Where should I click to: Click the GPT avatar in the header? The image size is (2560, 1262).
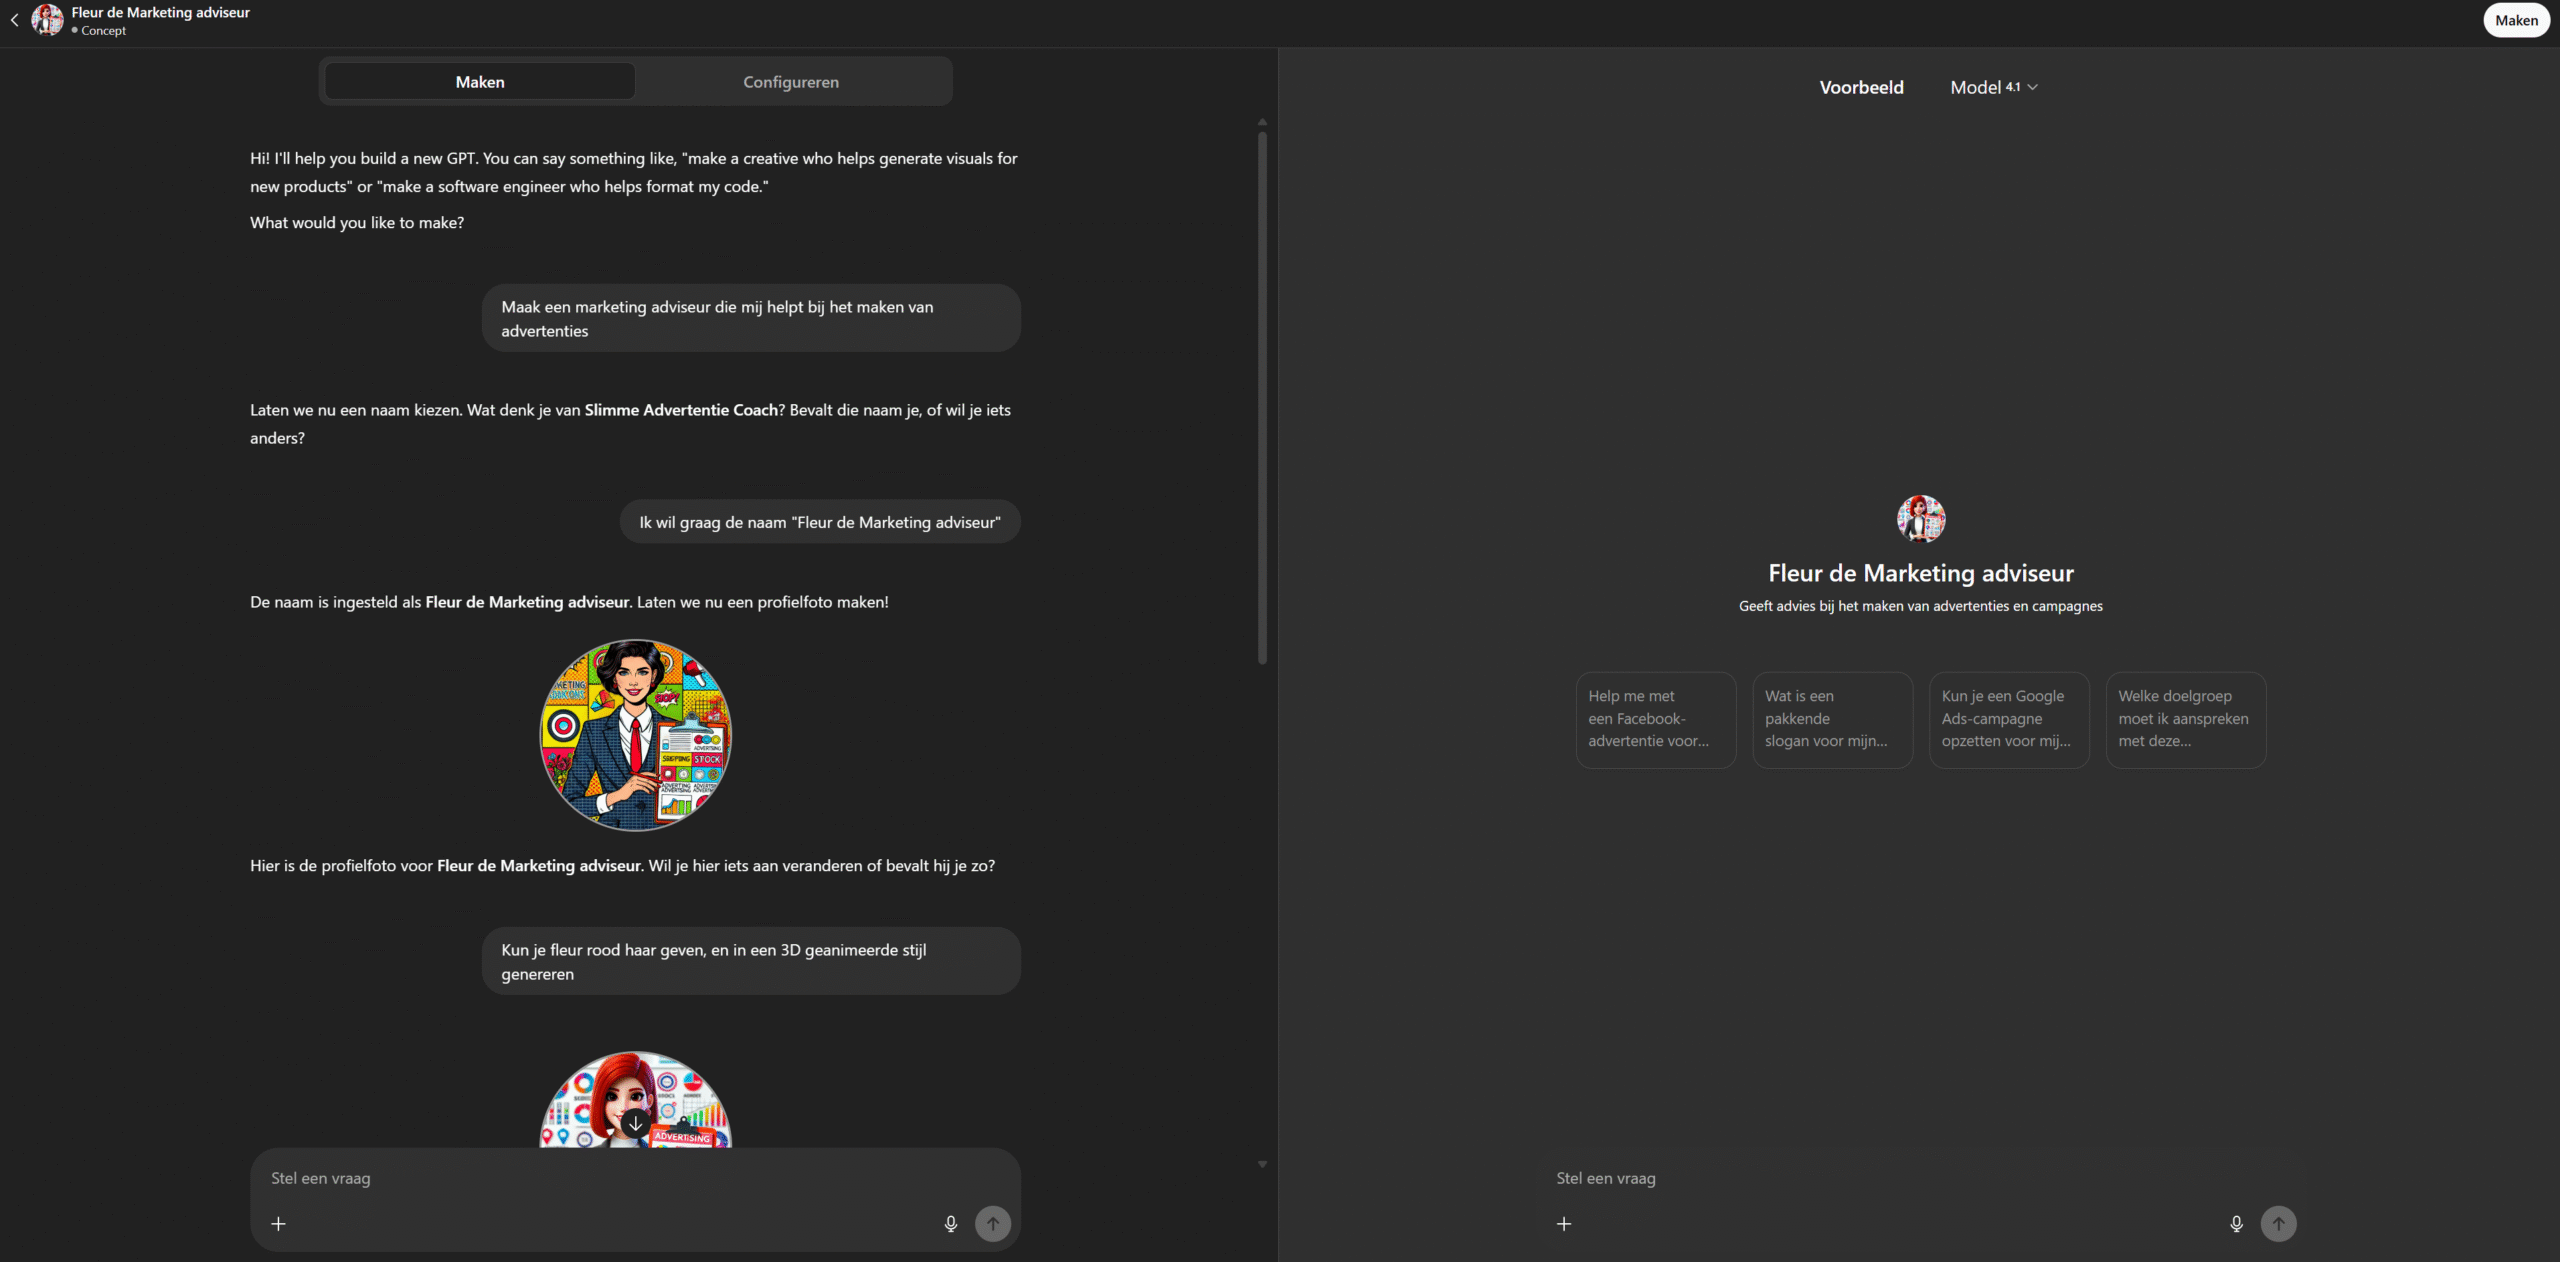(x=47, y=20)
